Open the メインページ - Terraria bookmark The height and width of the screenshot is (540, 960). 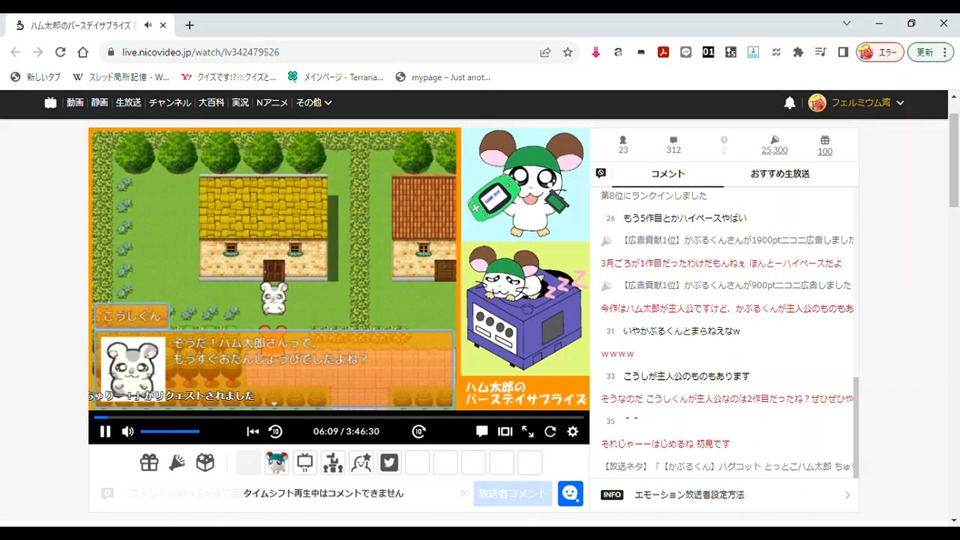336,77
